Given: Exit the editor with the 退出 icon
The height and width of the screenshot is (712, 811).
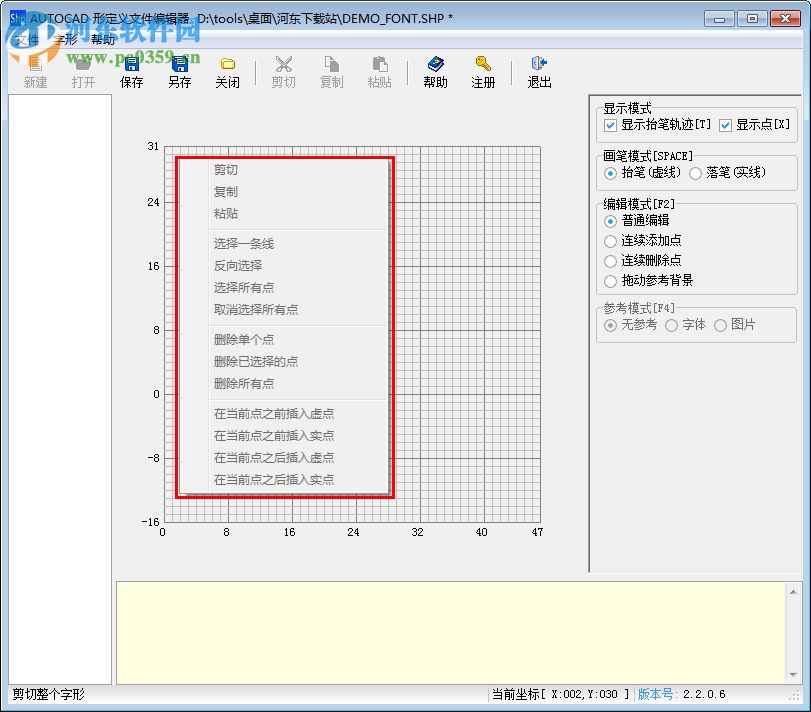Looking at the screenshot, I should coord(538,70).
